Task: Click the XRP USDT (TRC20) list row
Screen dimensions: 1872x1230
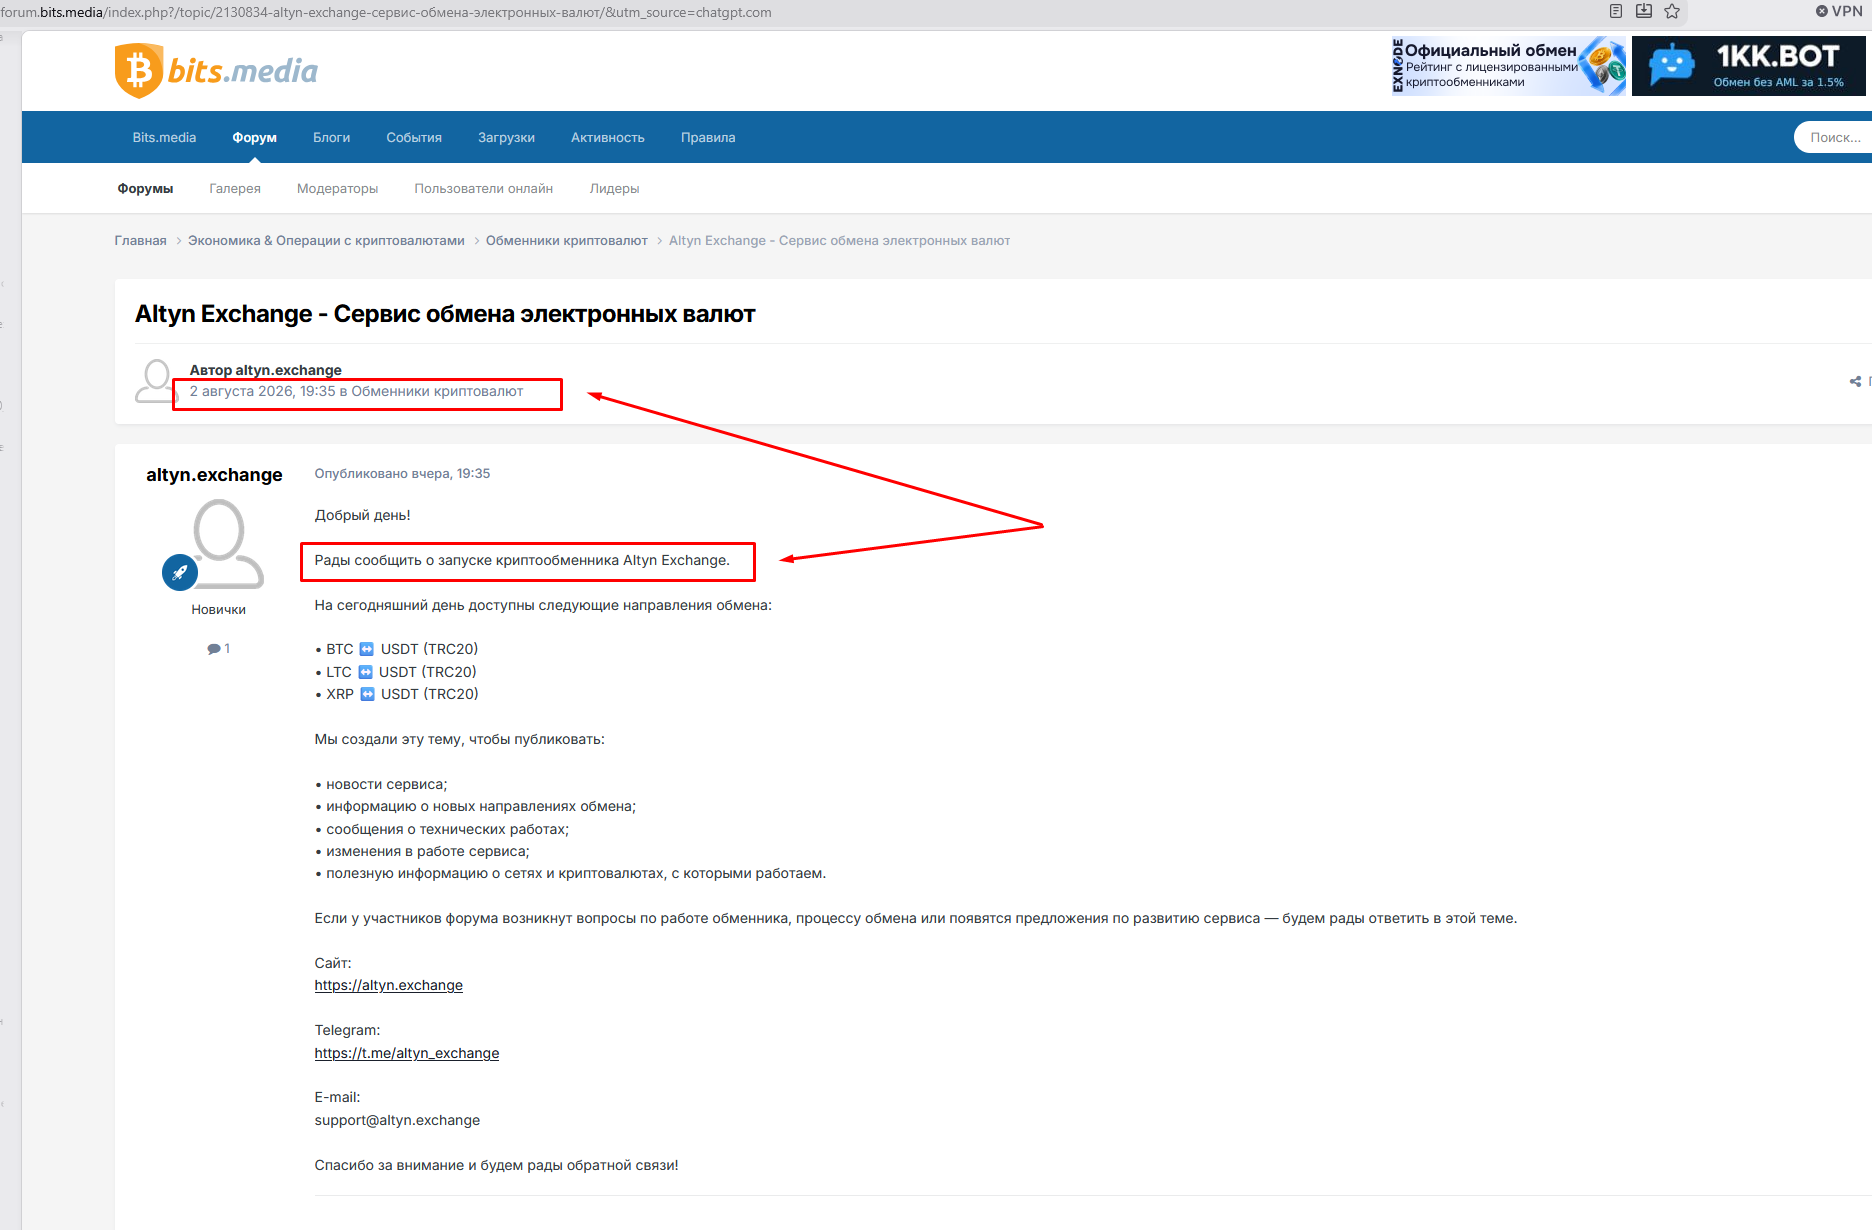Action: pyautogui.click(x=397, y=694)
